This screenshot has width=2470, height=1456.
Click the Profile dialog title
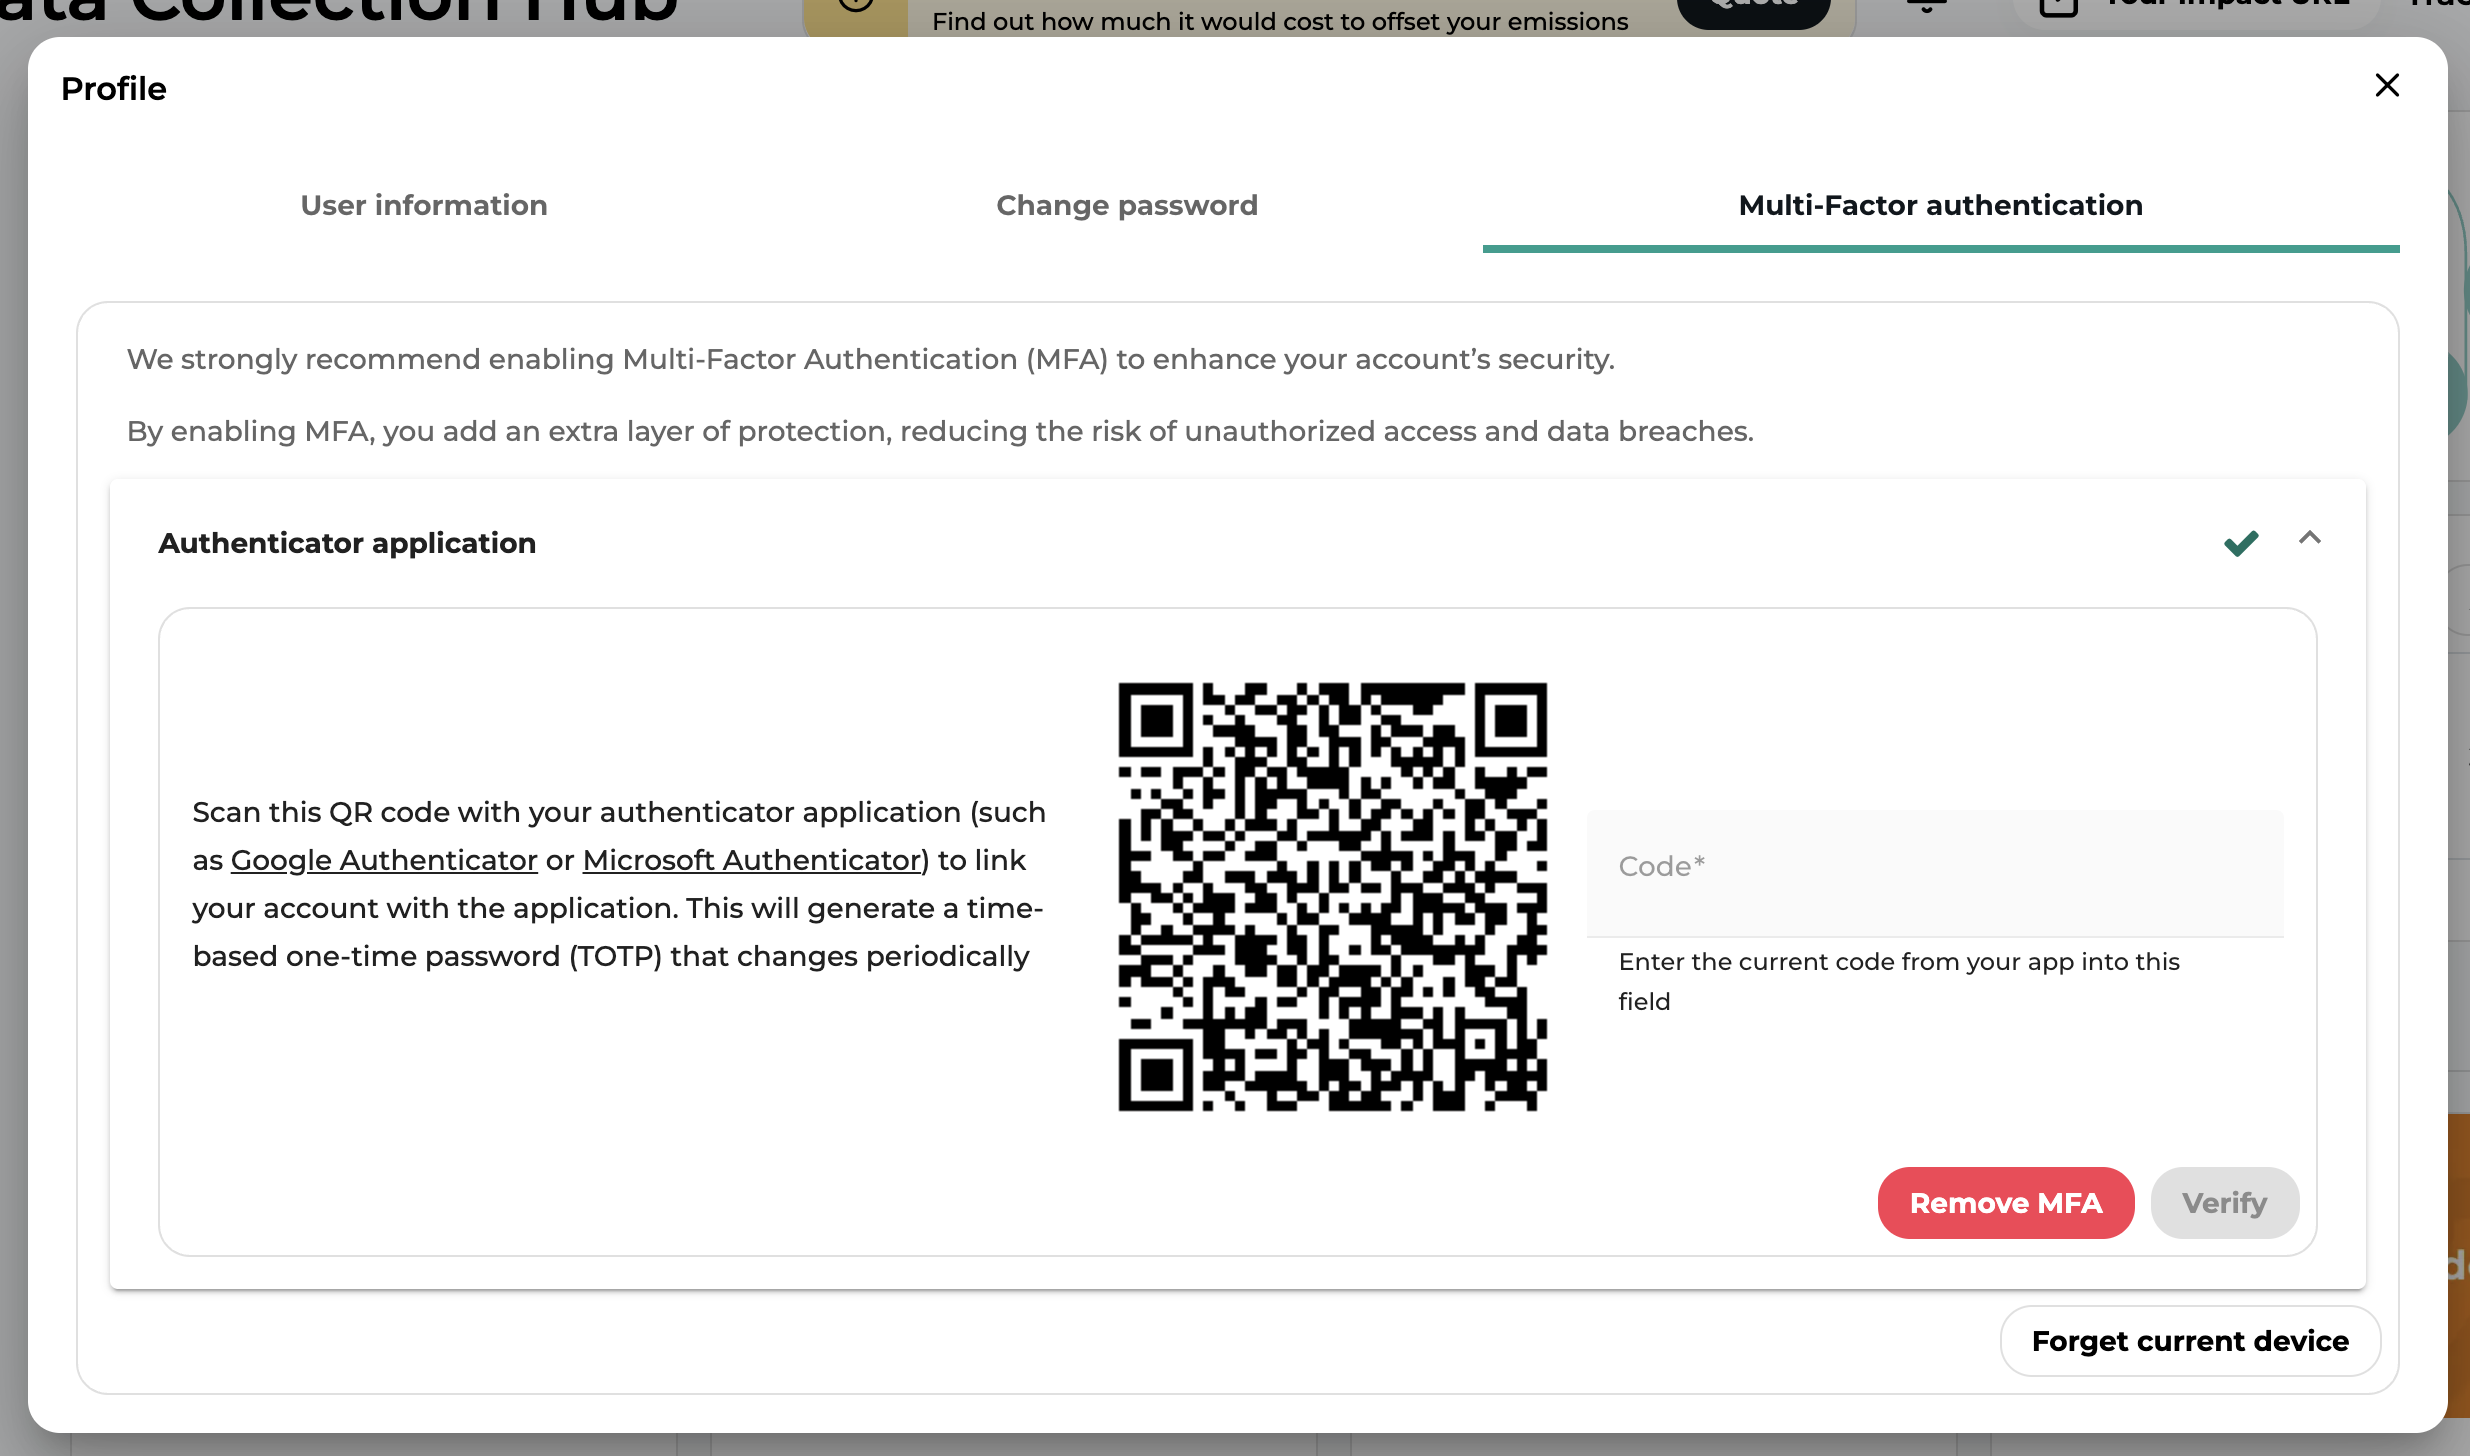tap(114, 89)
